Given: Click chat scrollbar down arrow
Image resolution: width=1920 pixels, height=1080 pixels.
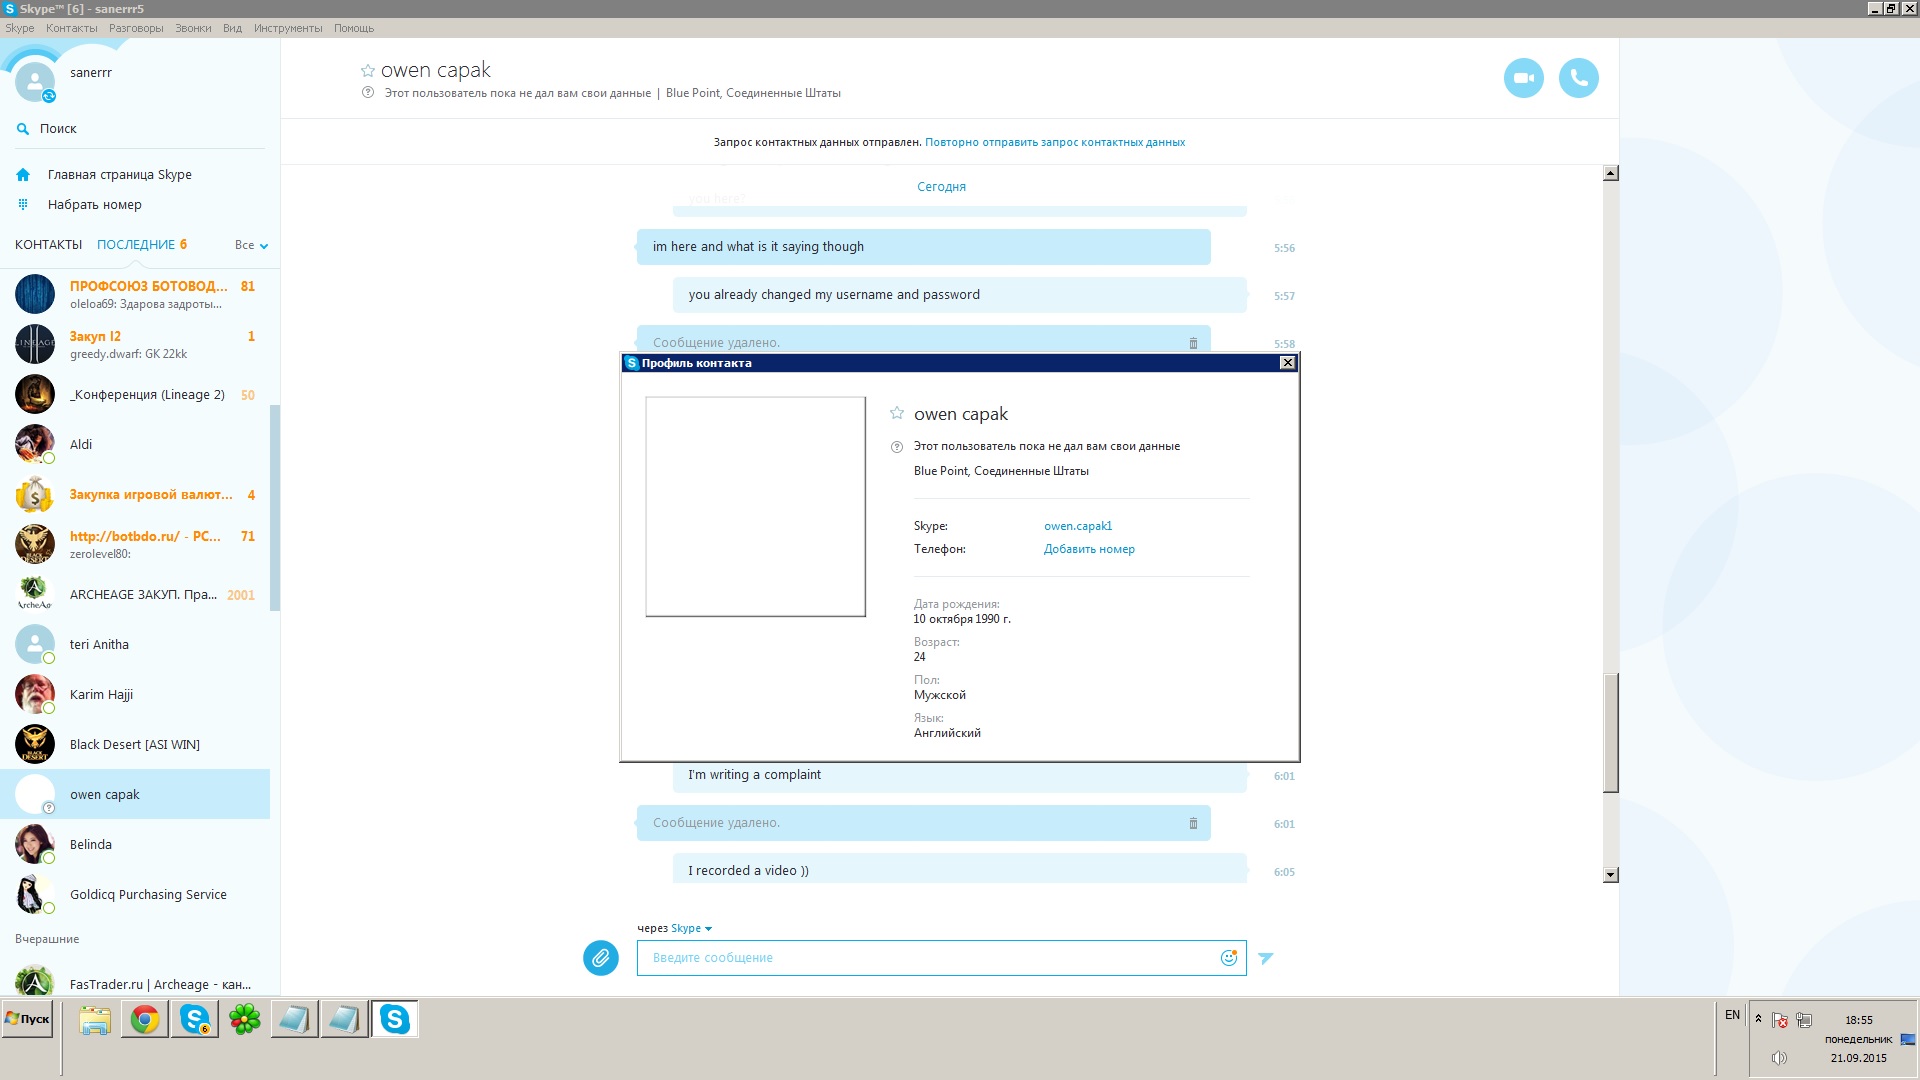Looking at the screenshot, I should pos(1610,875).
